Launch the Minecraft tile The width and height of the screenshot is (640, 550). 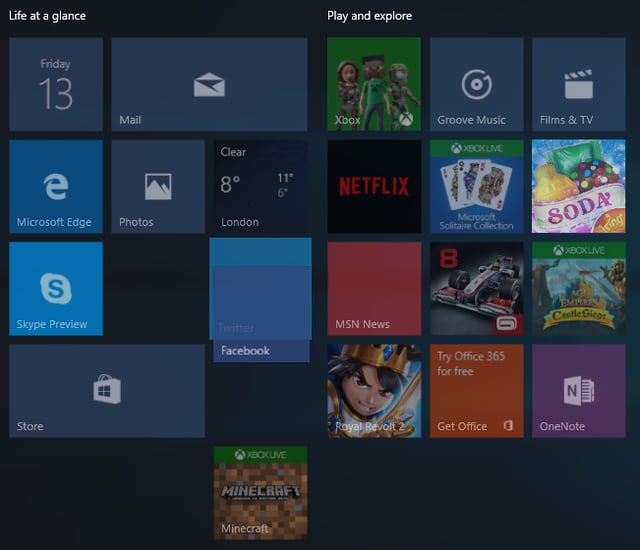point(260,493)
